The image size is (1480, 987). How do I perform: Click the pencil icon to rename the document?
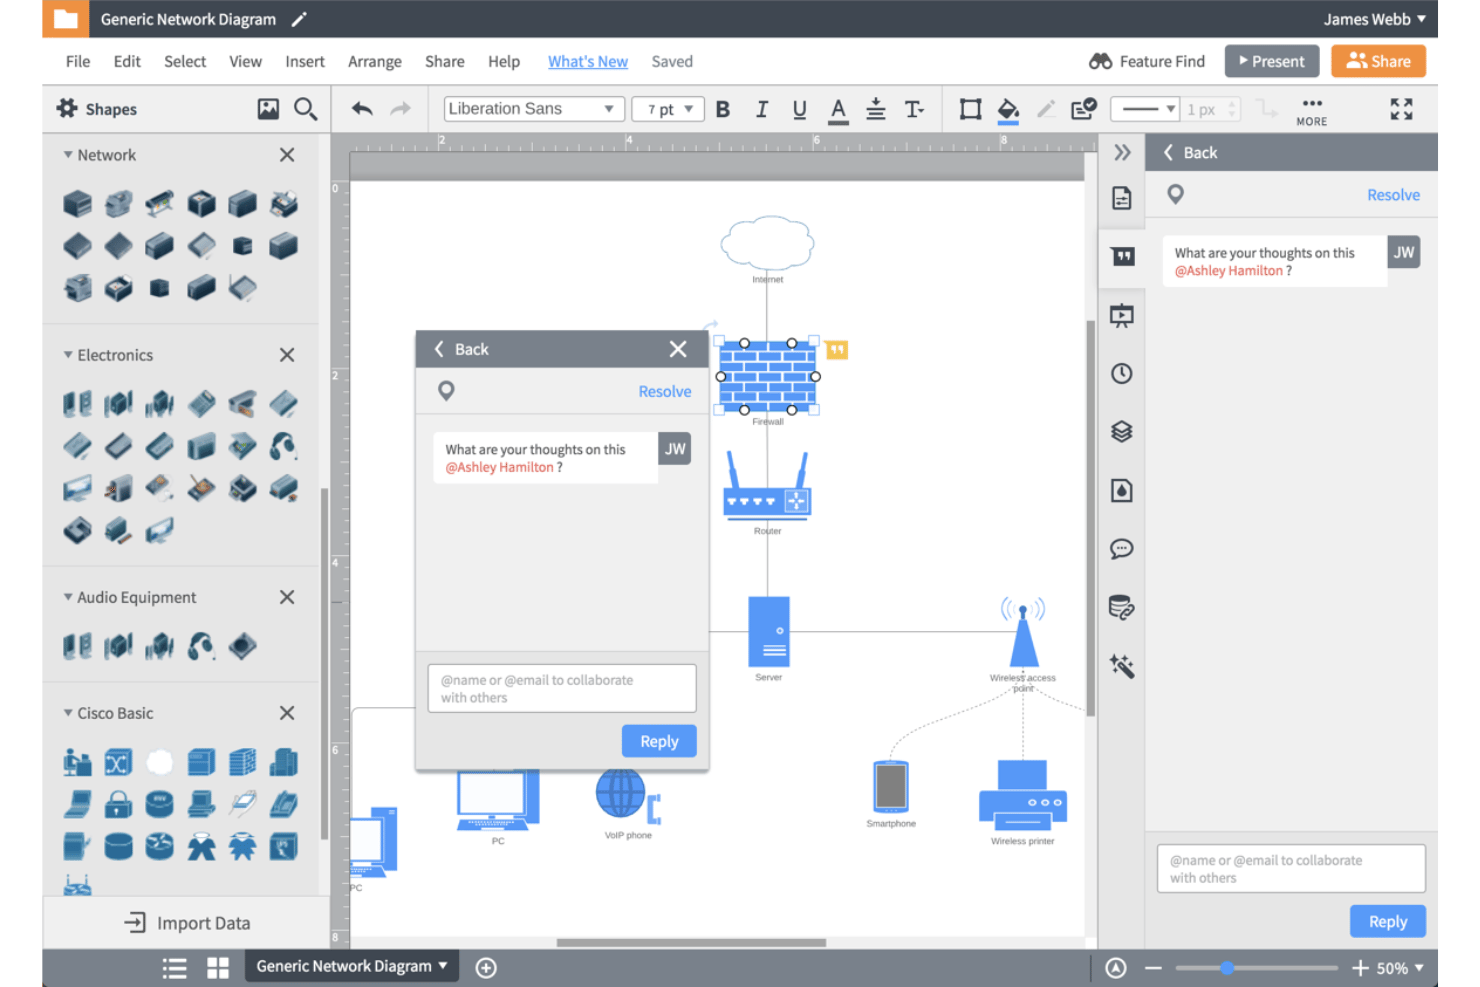pos(299,19)
